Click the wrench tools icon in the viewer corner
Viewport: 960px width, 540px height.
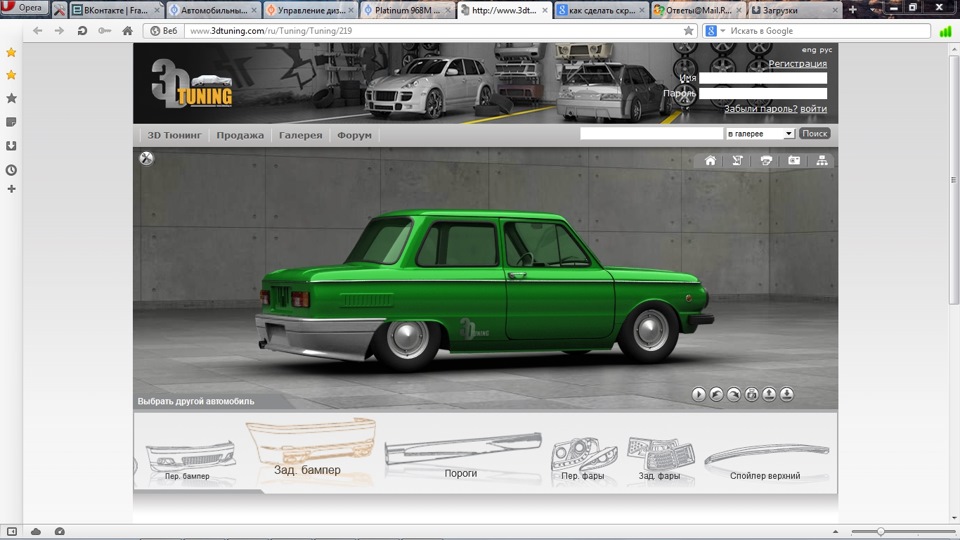pyautogui.click(x=146, y=158)
